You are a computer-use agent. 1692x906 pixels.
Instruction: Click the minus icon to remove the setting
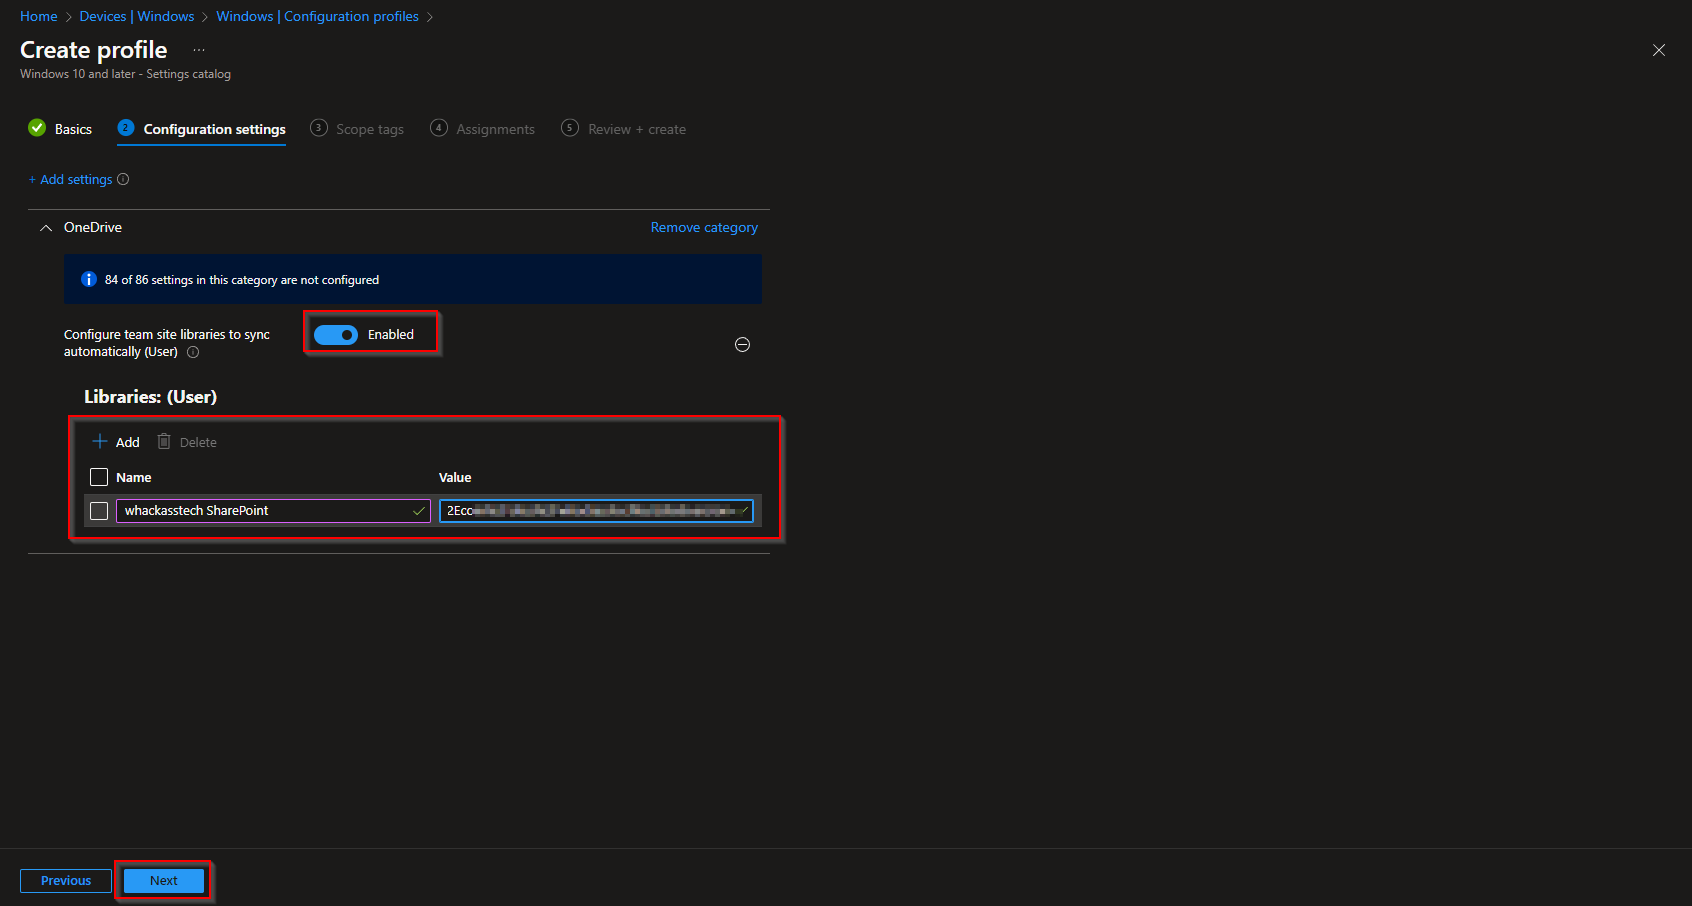(x=743, y=344)
